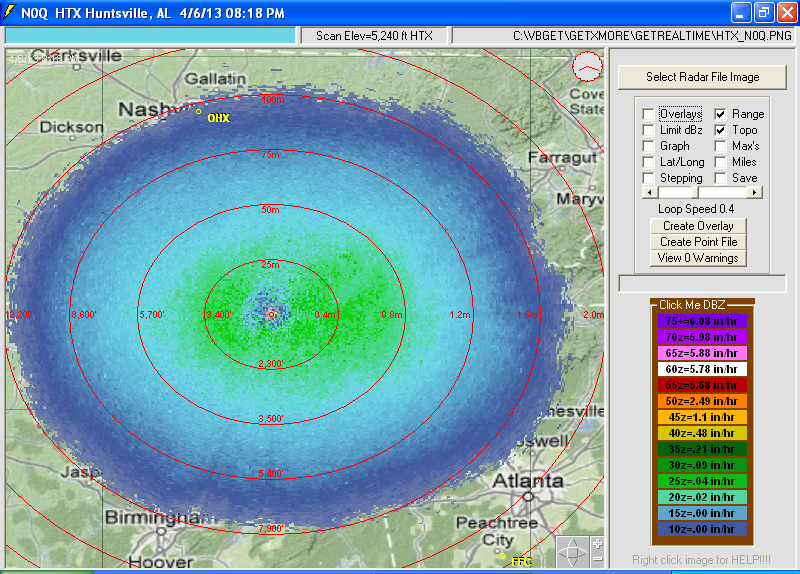Screen dimensions: 800x574
Task: Disable the Topo checkbox
Action: point(720,130)
